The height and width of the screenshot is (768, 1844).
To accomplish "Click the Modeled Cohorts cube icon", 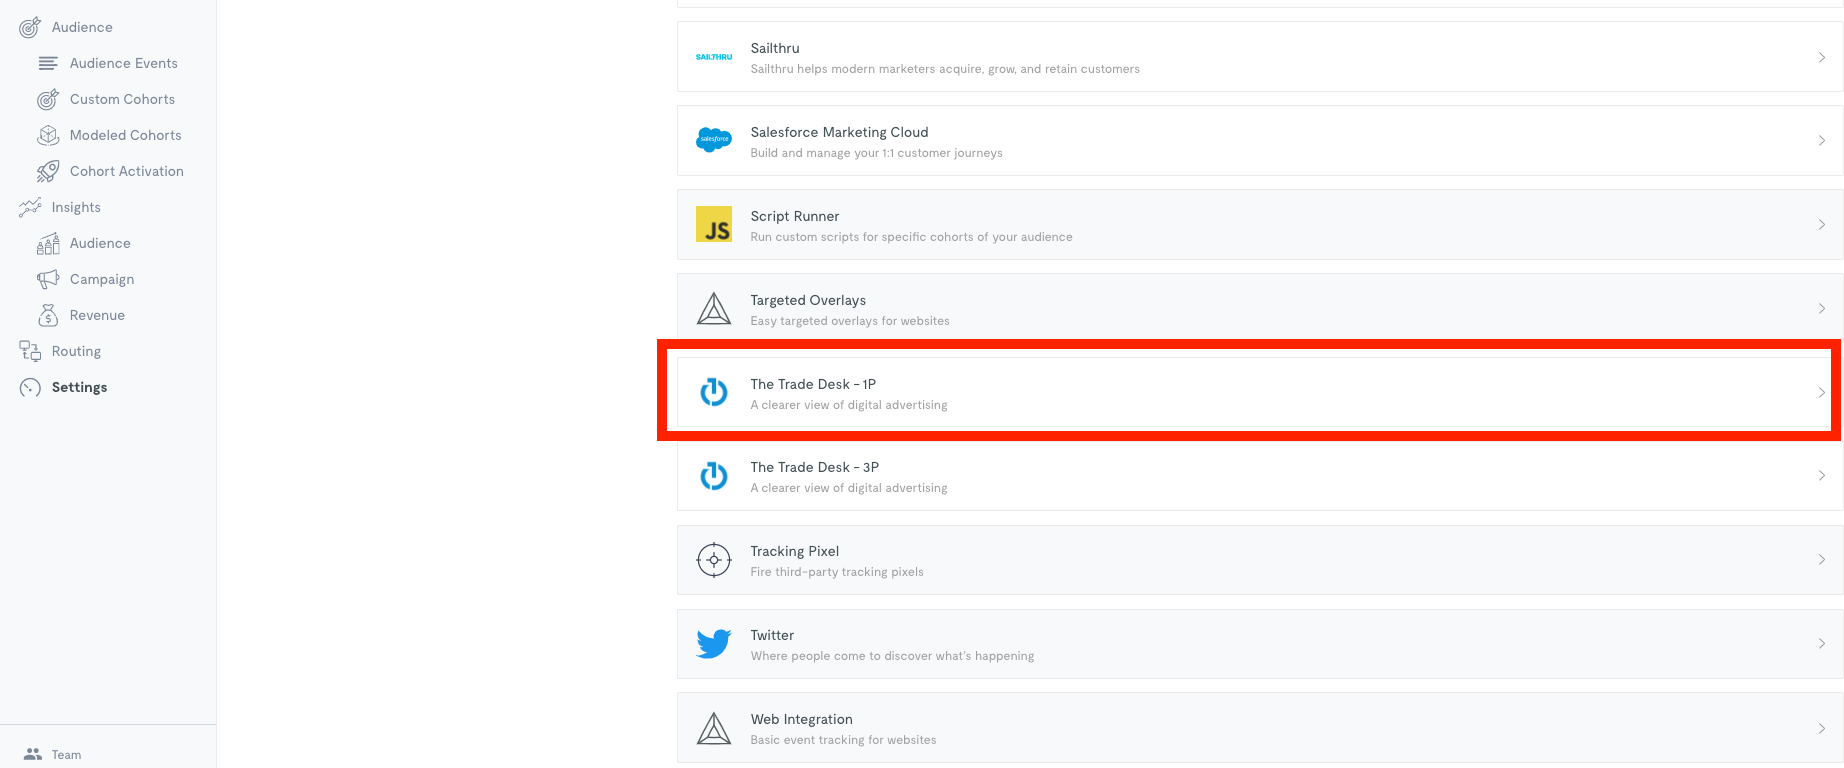I will click(x=48, y=135).
